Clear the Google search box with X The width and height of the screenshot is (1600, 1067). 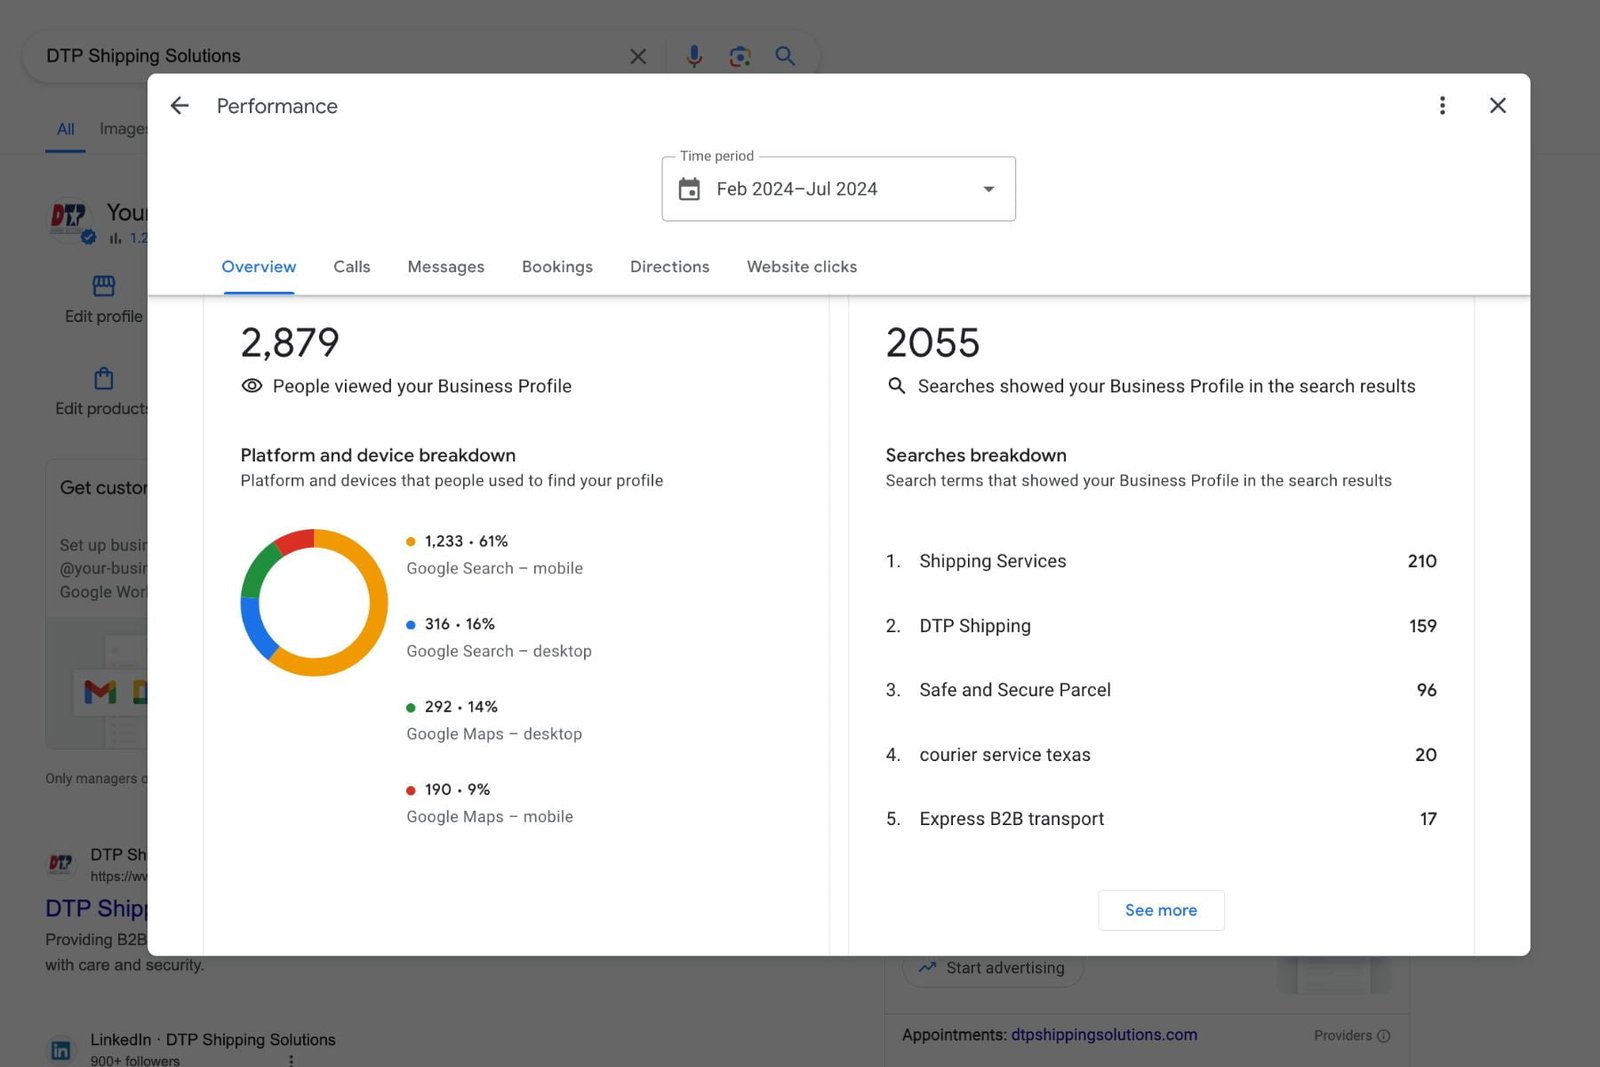click(x=638, y=57)
